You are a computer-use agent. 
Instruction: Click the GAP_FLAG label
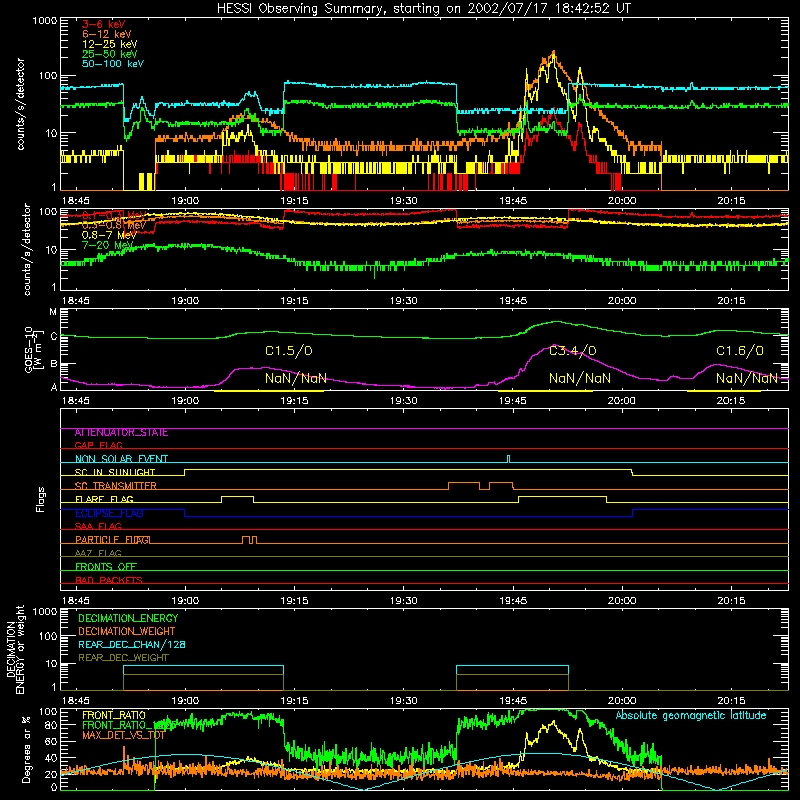pyautogui.click(x=98, y=445)
